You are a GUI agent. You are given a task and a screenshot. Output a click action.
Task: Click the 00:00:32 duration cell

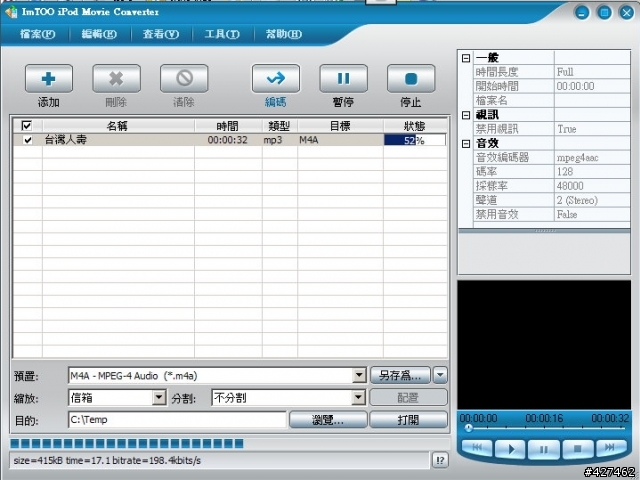(228, 140)
